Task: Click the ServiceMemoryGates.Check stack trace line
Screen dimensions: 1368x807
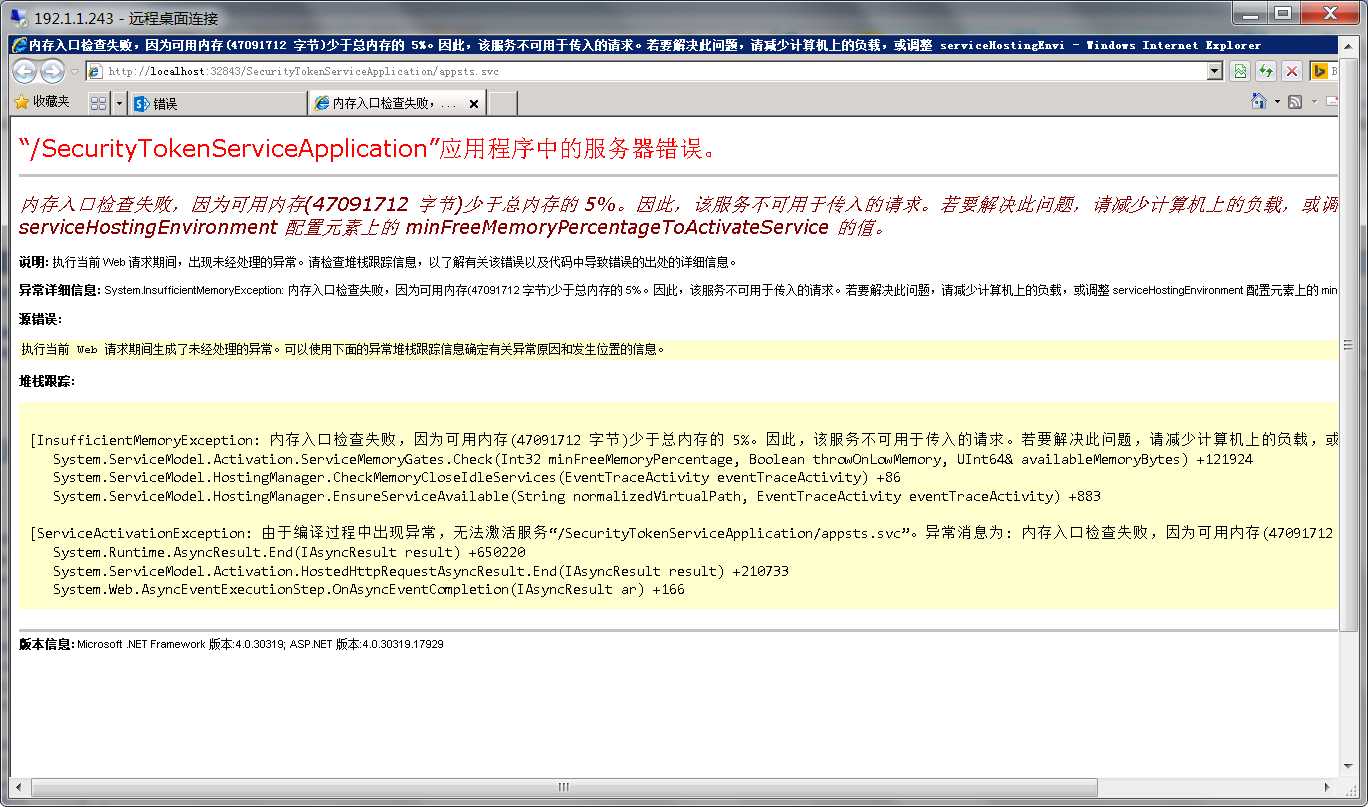Action: 653,459
